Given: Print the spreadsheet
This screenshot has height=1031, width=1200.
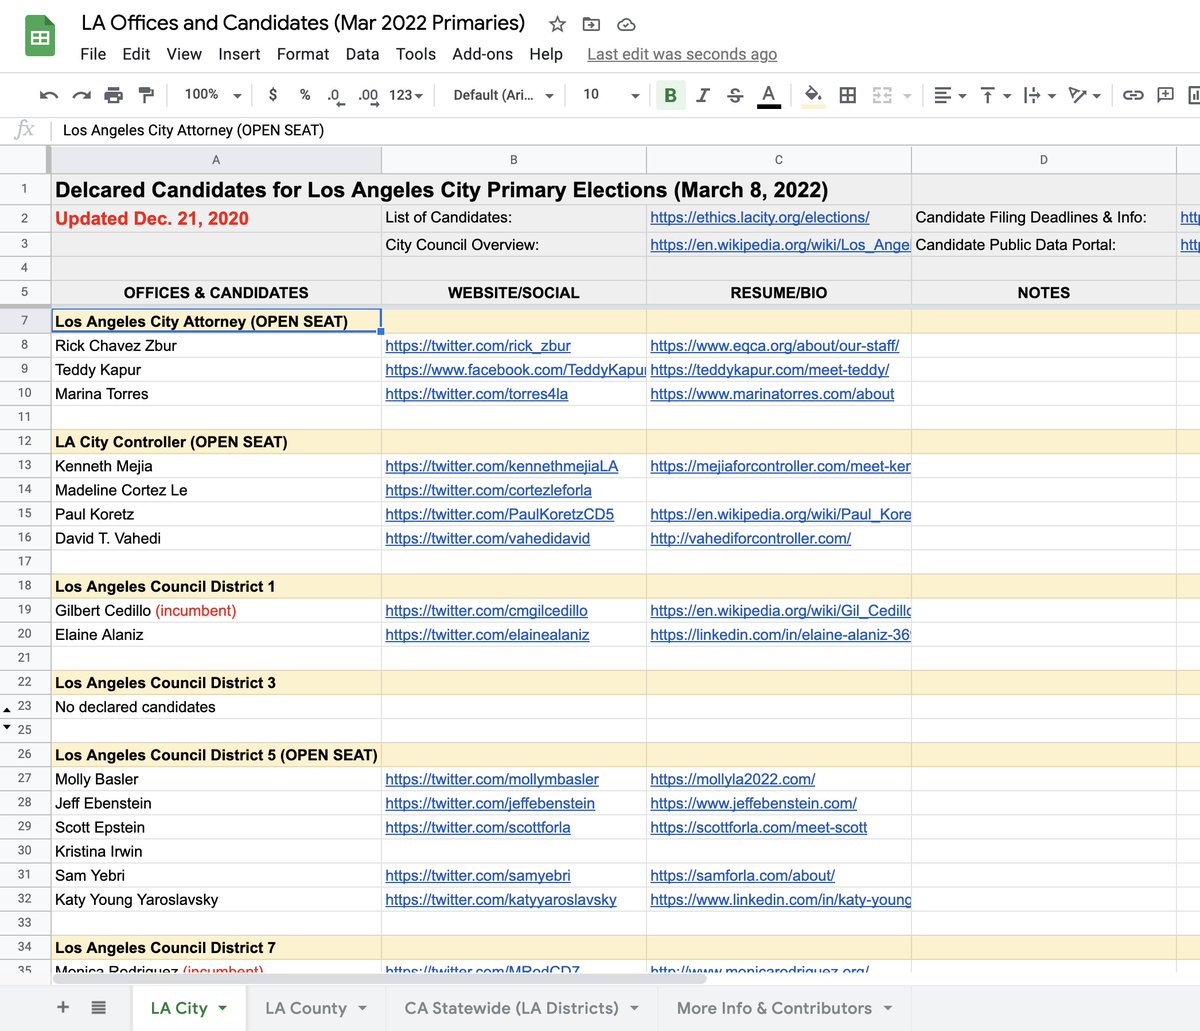Looking at the screenshot, I should coord(114,95).
